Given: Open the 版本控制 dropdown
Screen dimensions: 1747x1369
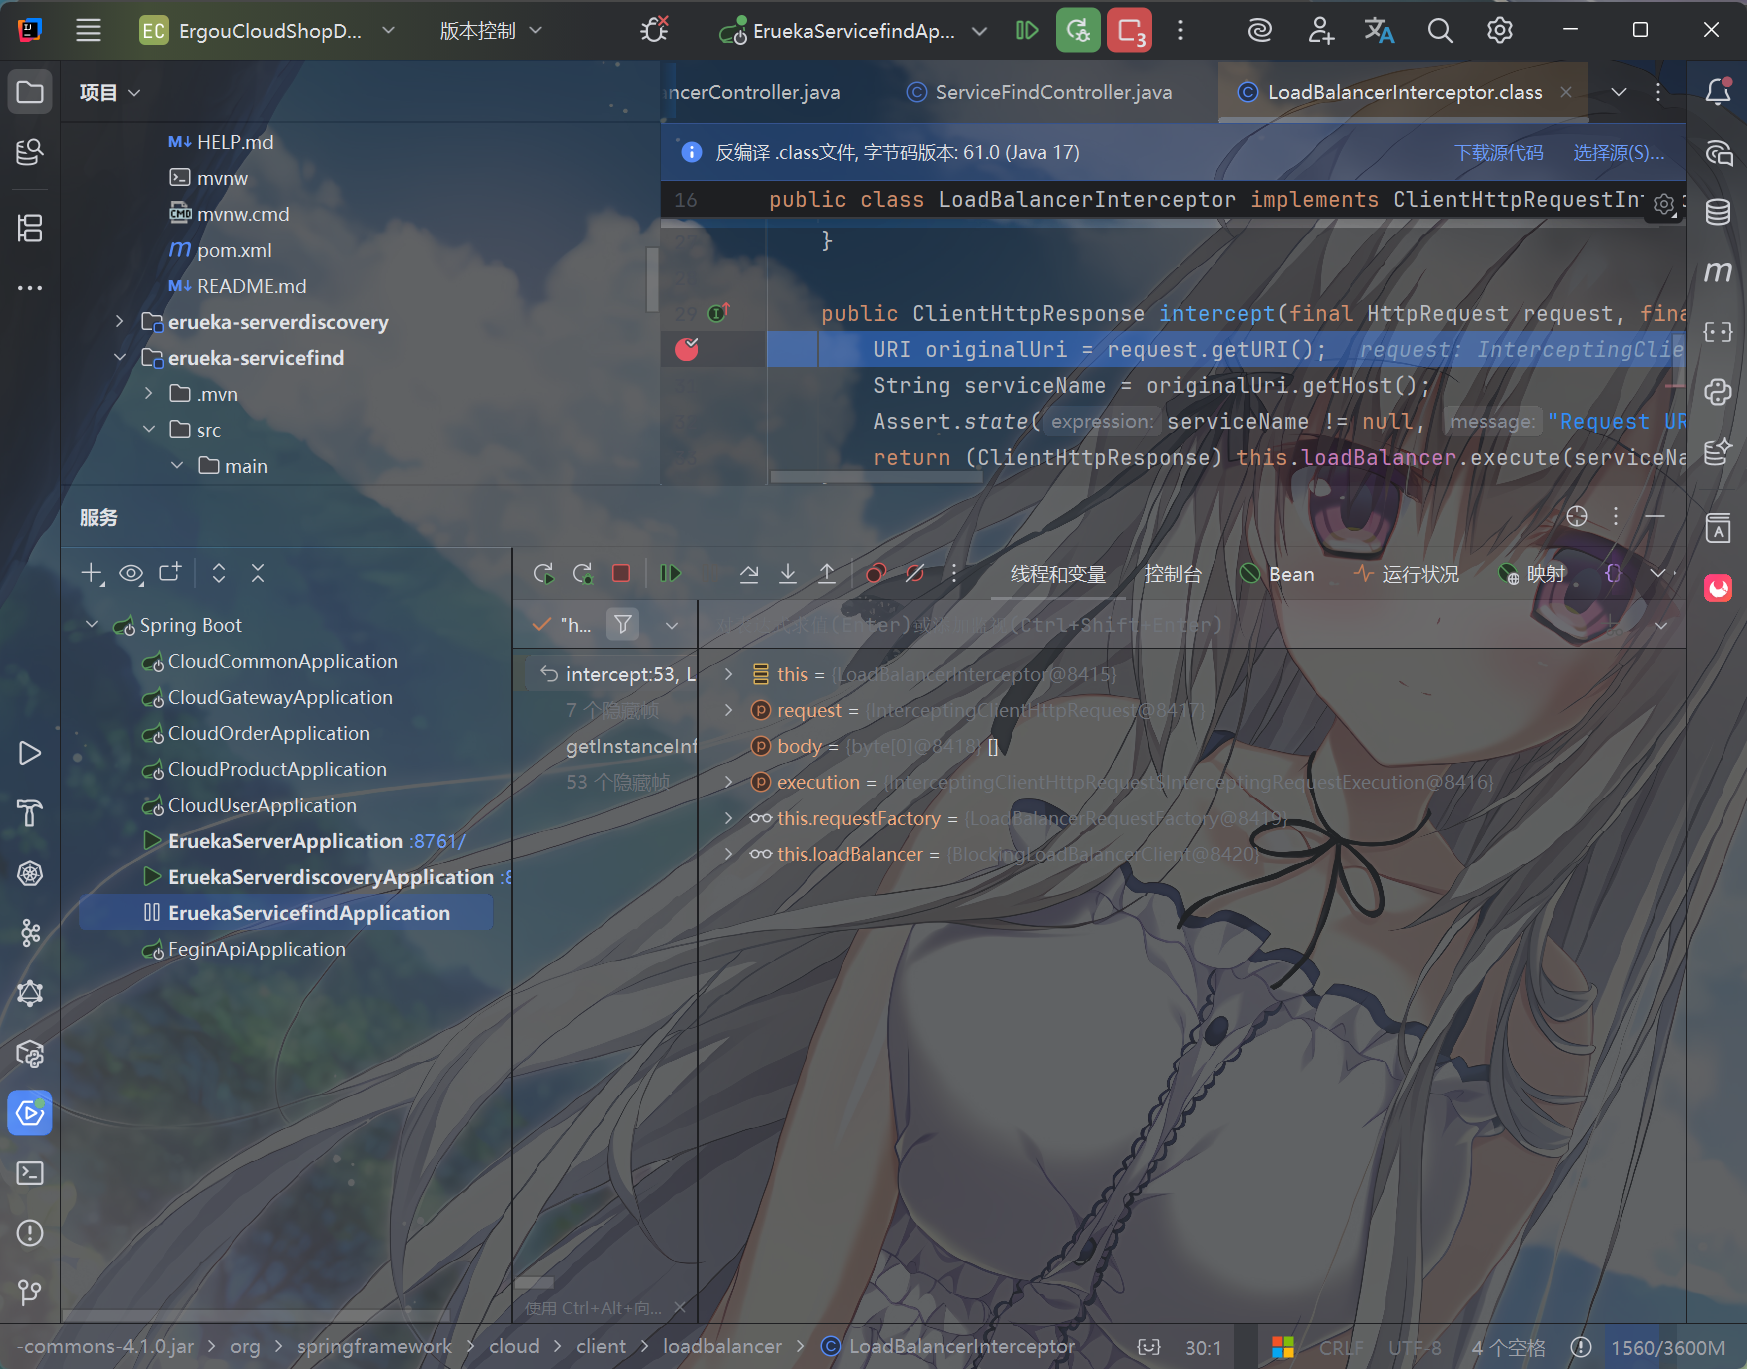Looking at the screenshot, I should 491,30.
